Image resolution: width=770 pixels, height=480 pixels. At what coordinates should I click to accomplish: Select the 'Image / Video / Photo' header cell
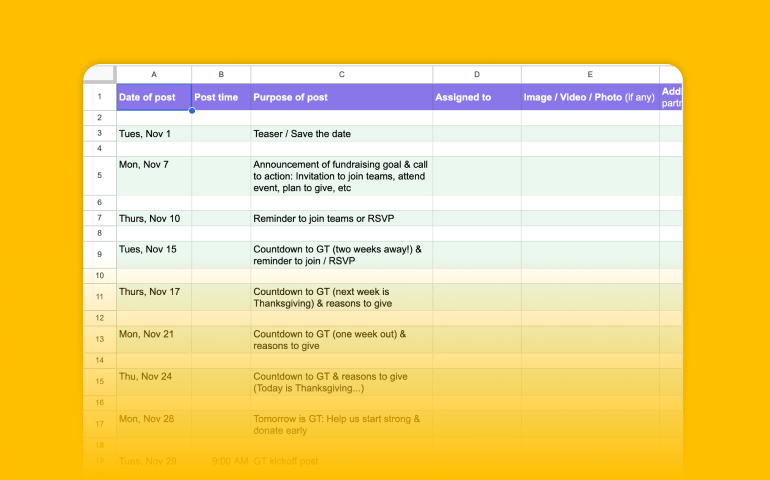point(590,97)
